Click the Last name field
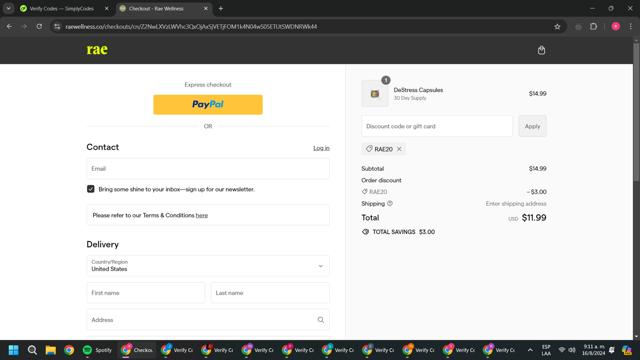 (270, 293)
